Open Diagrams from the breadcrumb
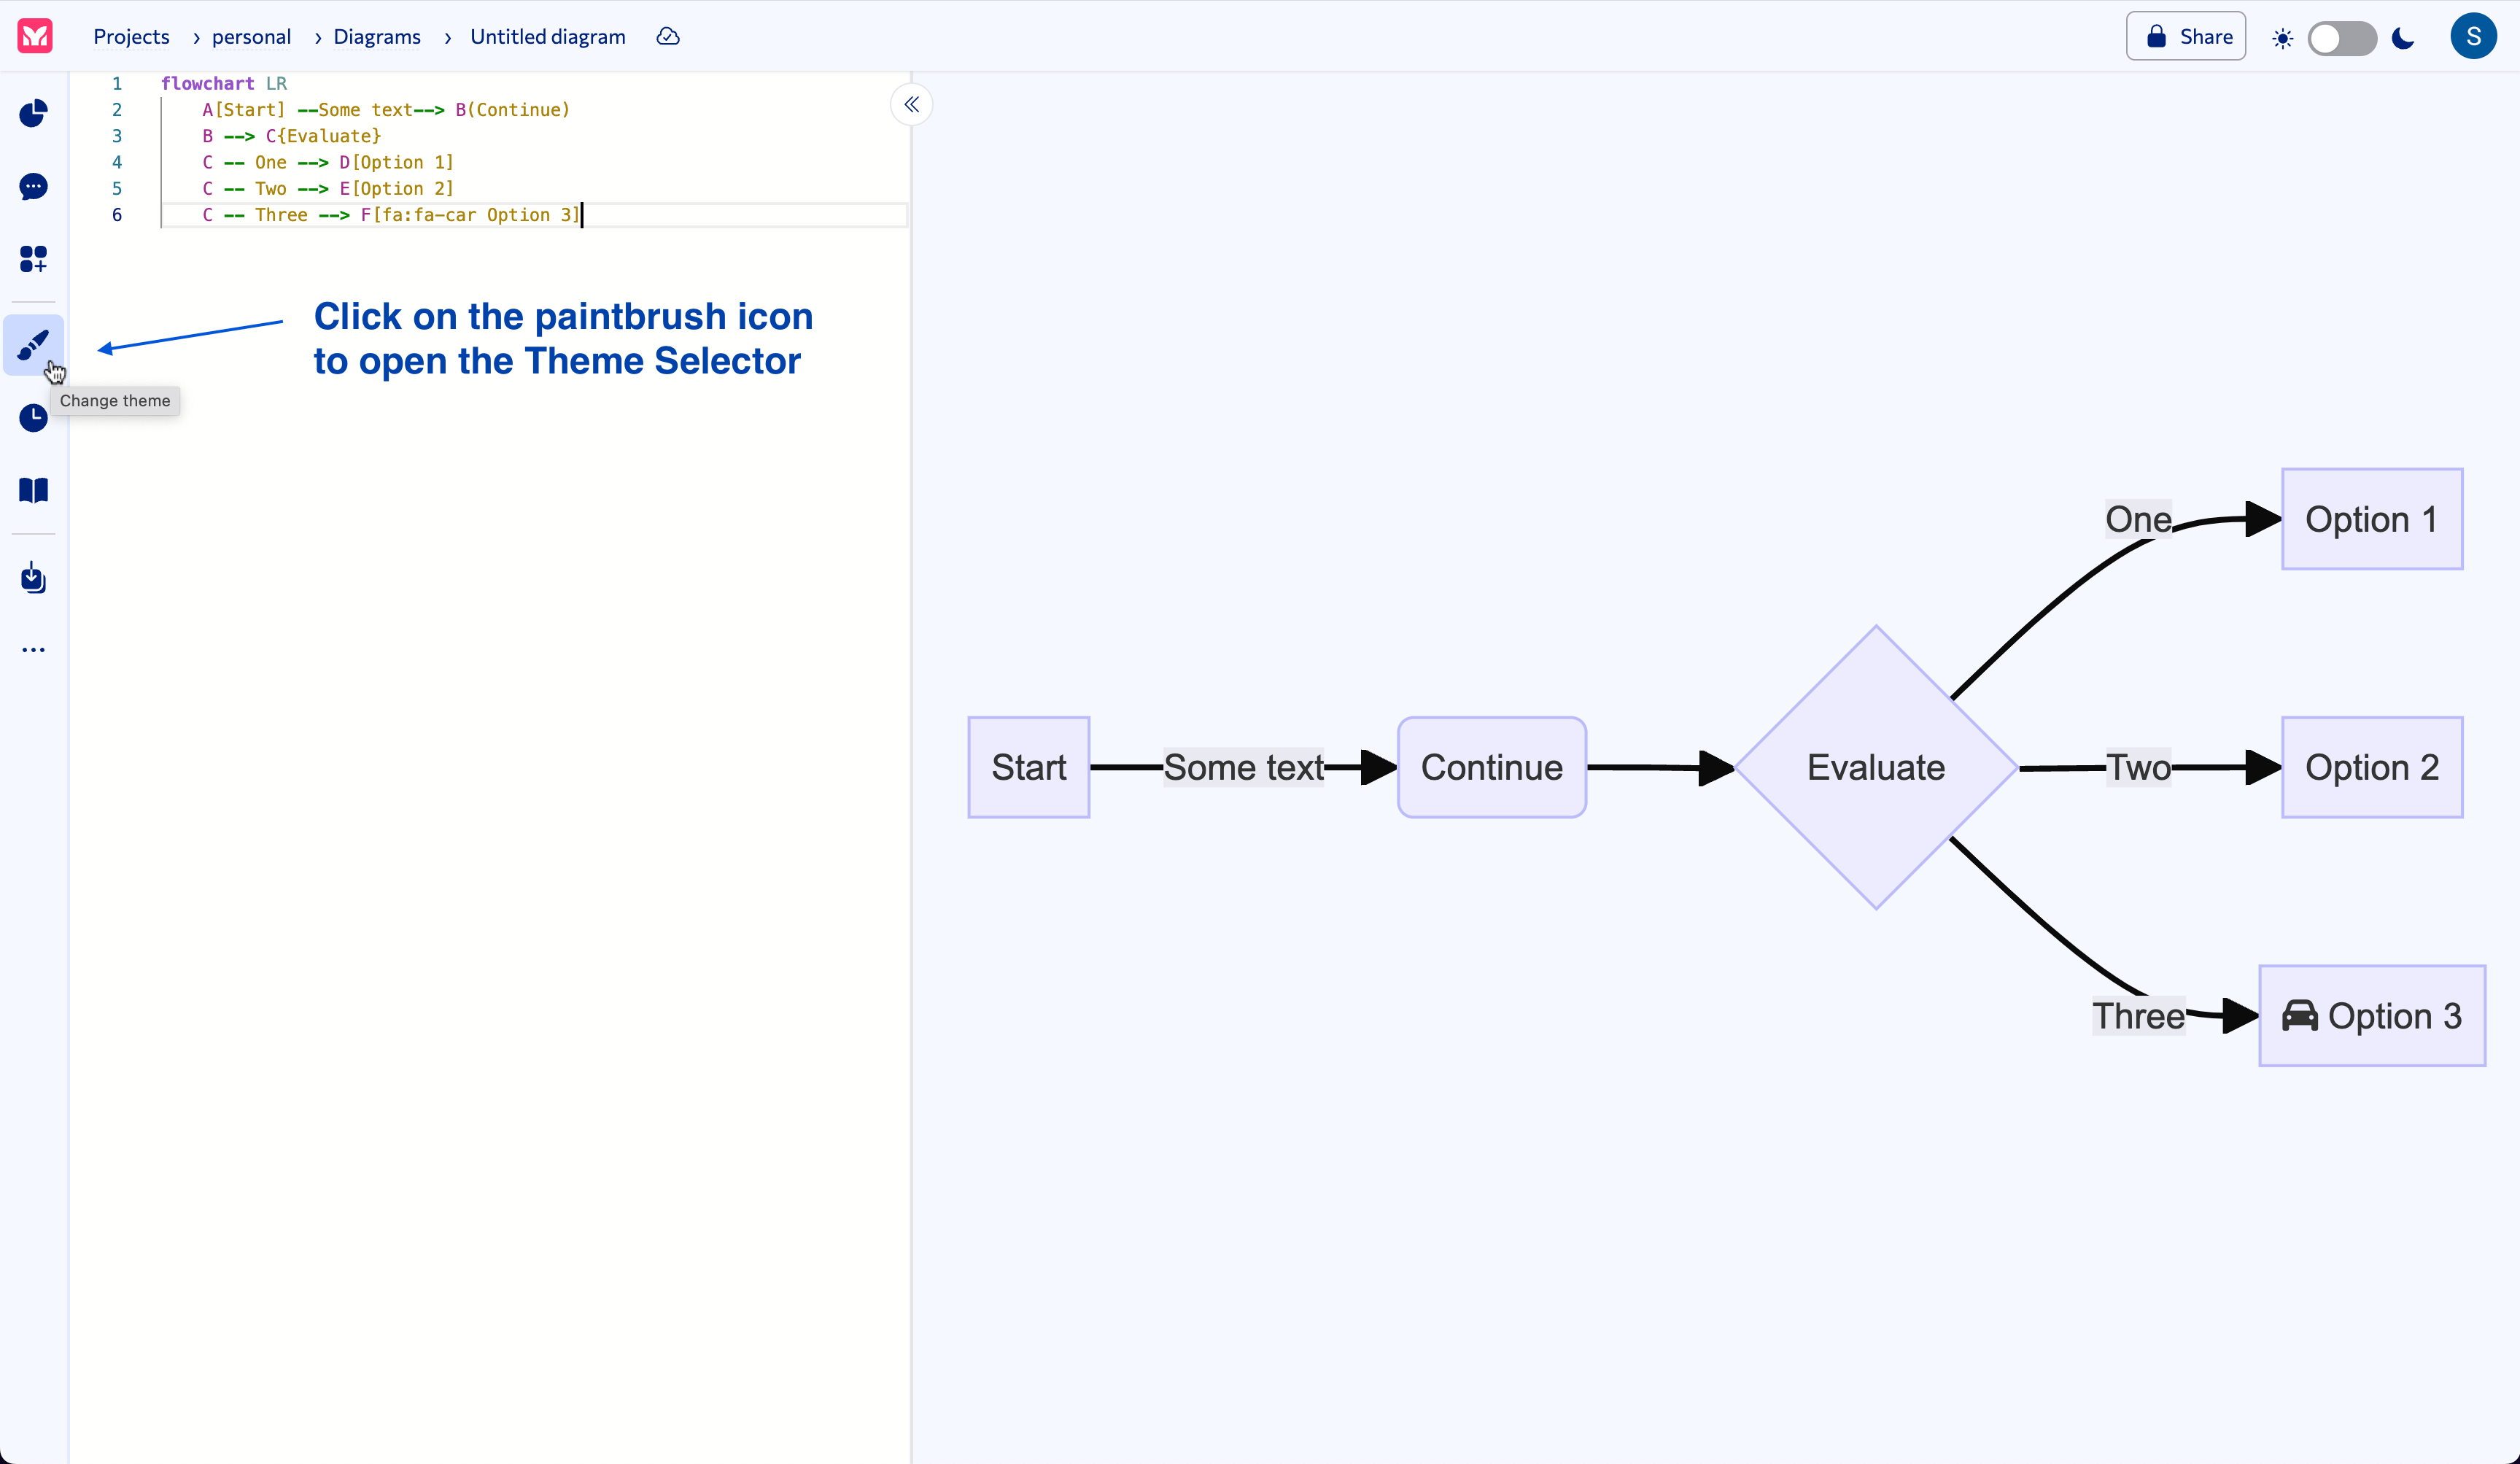The height and width of the screenshot is (1464, 2520). coord(378,36)
